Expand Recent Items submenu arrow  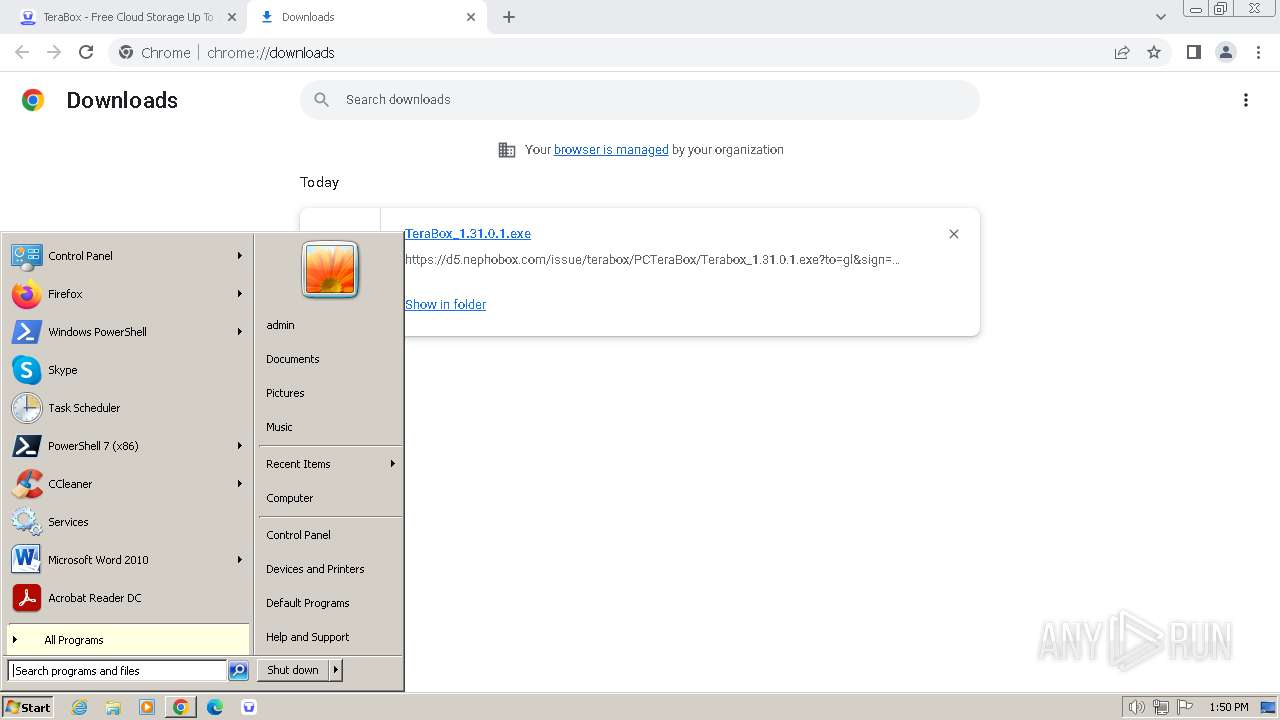pyautogui.click(x=393, y=464)
